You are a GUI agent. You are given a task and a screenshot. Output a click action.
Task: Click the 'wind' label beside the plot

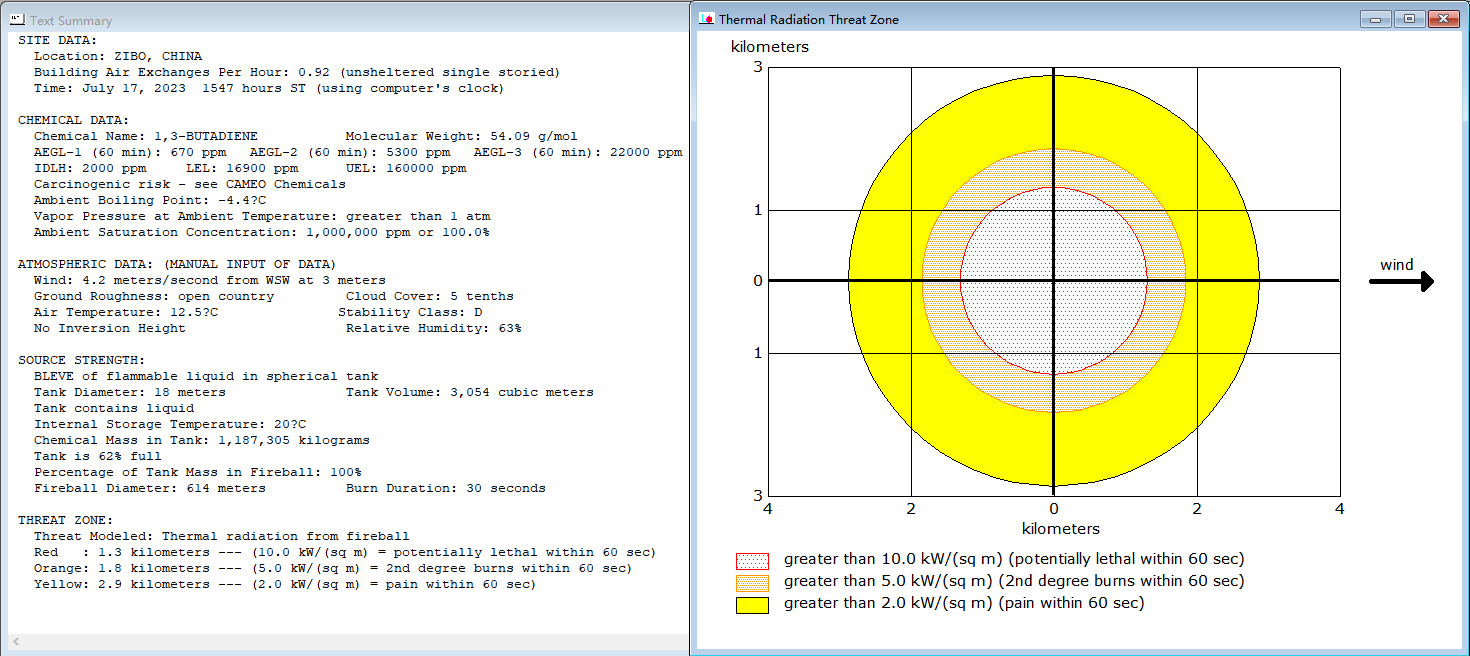(x=1397, y=265)
